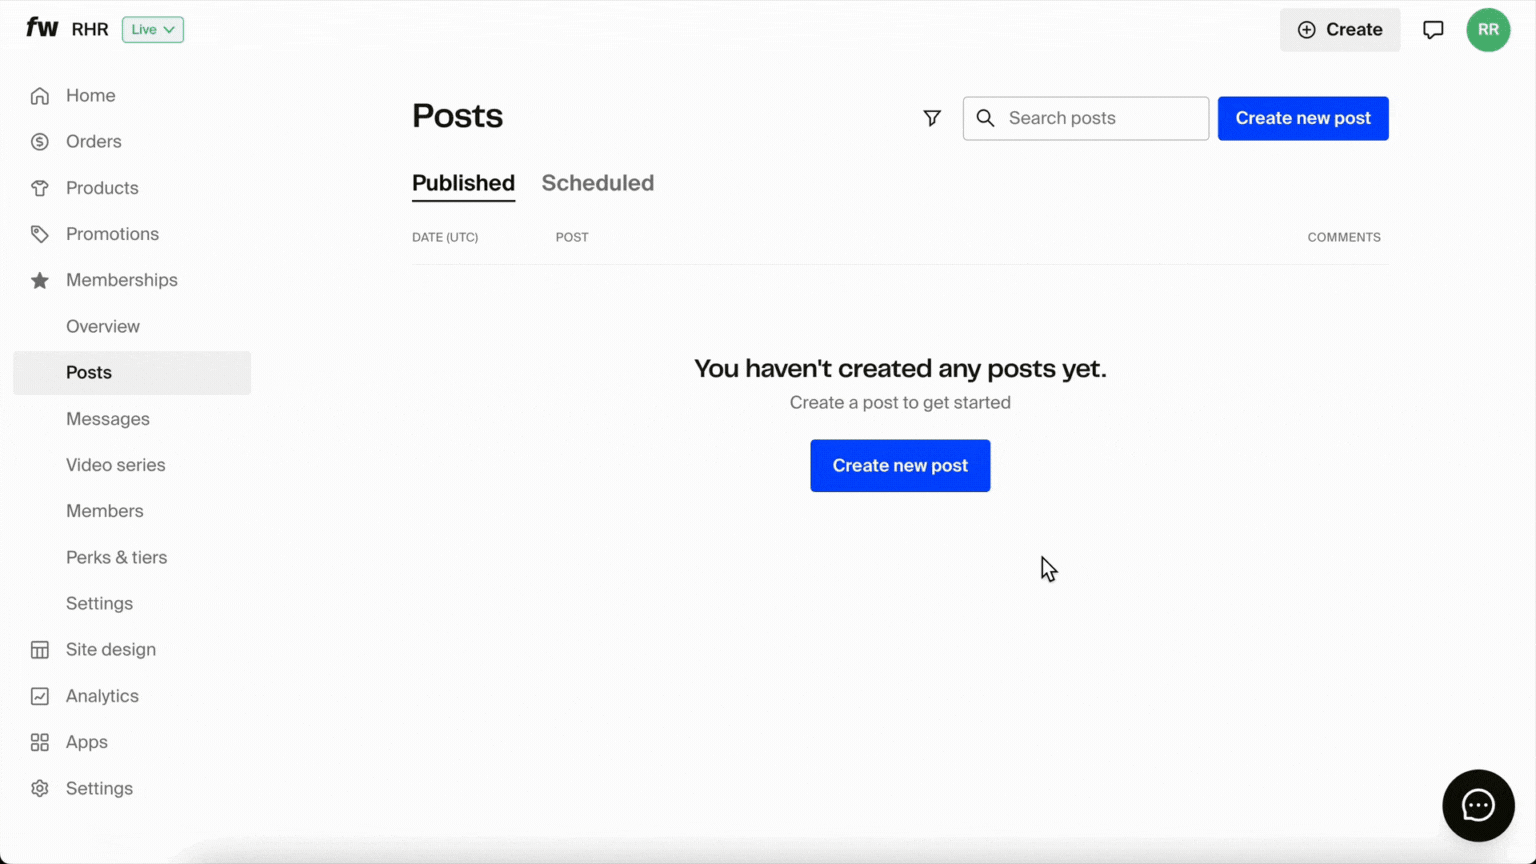The height and width of the screenshot is (864, 1536).
Task: Open Analytics via its chart icon
Action: click(x=40, y=695)
